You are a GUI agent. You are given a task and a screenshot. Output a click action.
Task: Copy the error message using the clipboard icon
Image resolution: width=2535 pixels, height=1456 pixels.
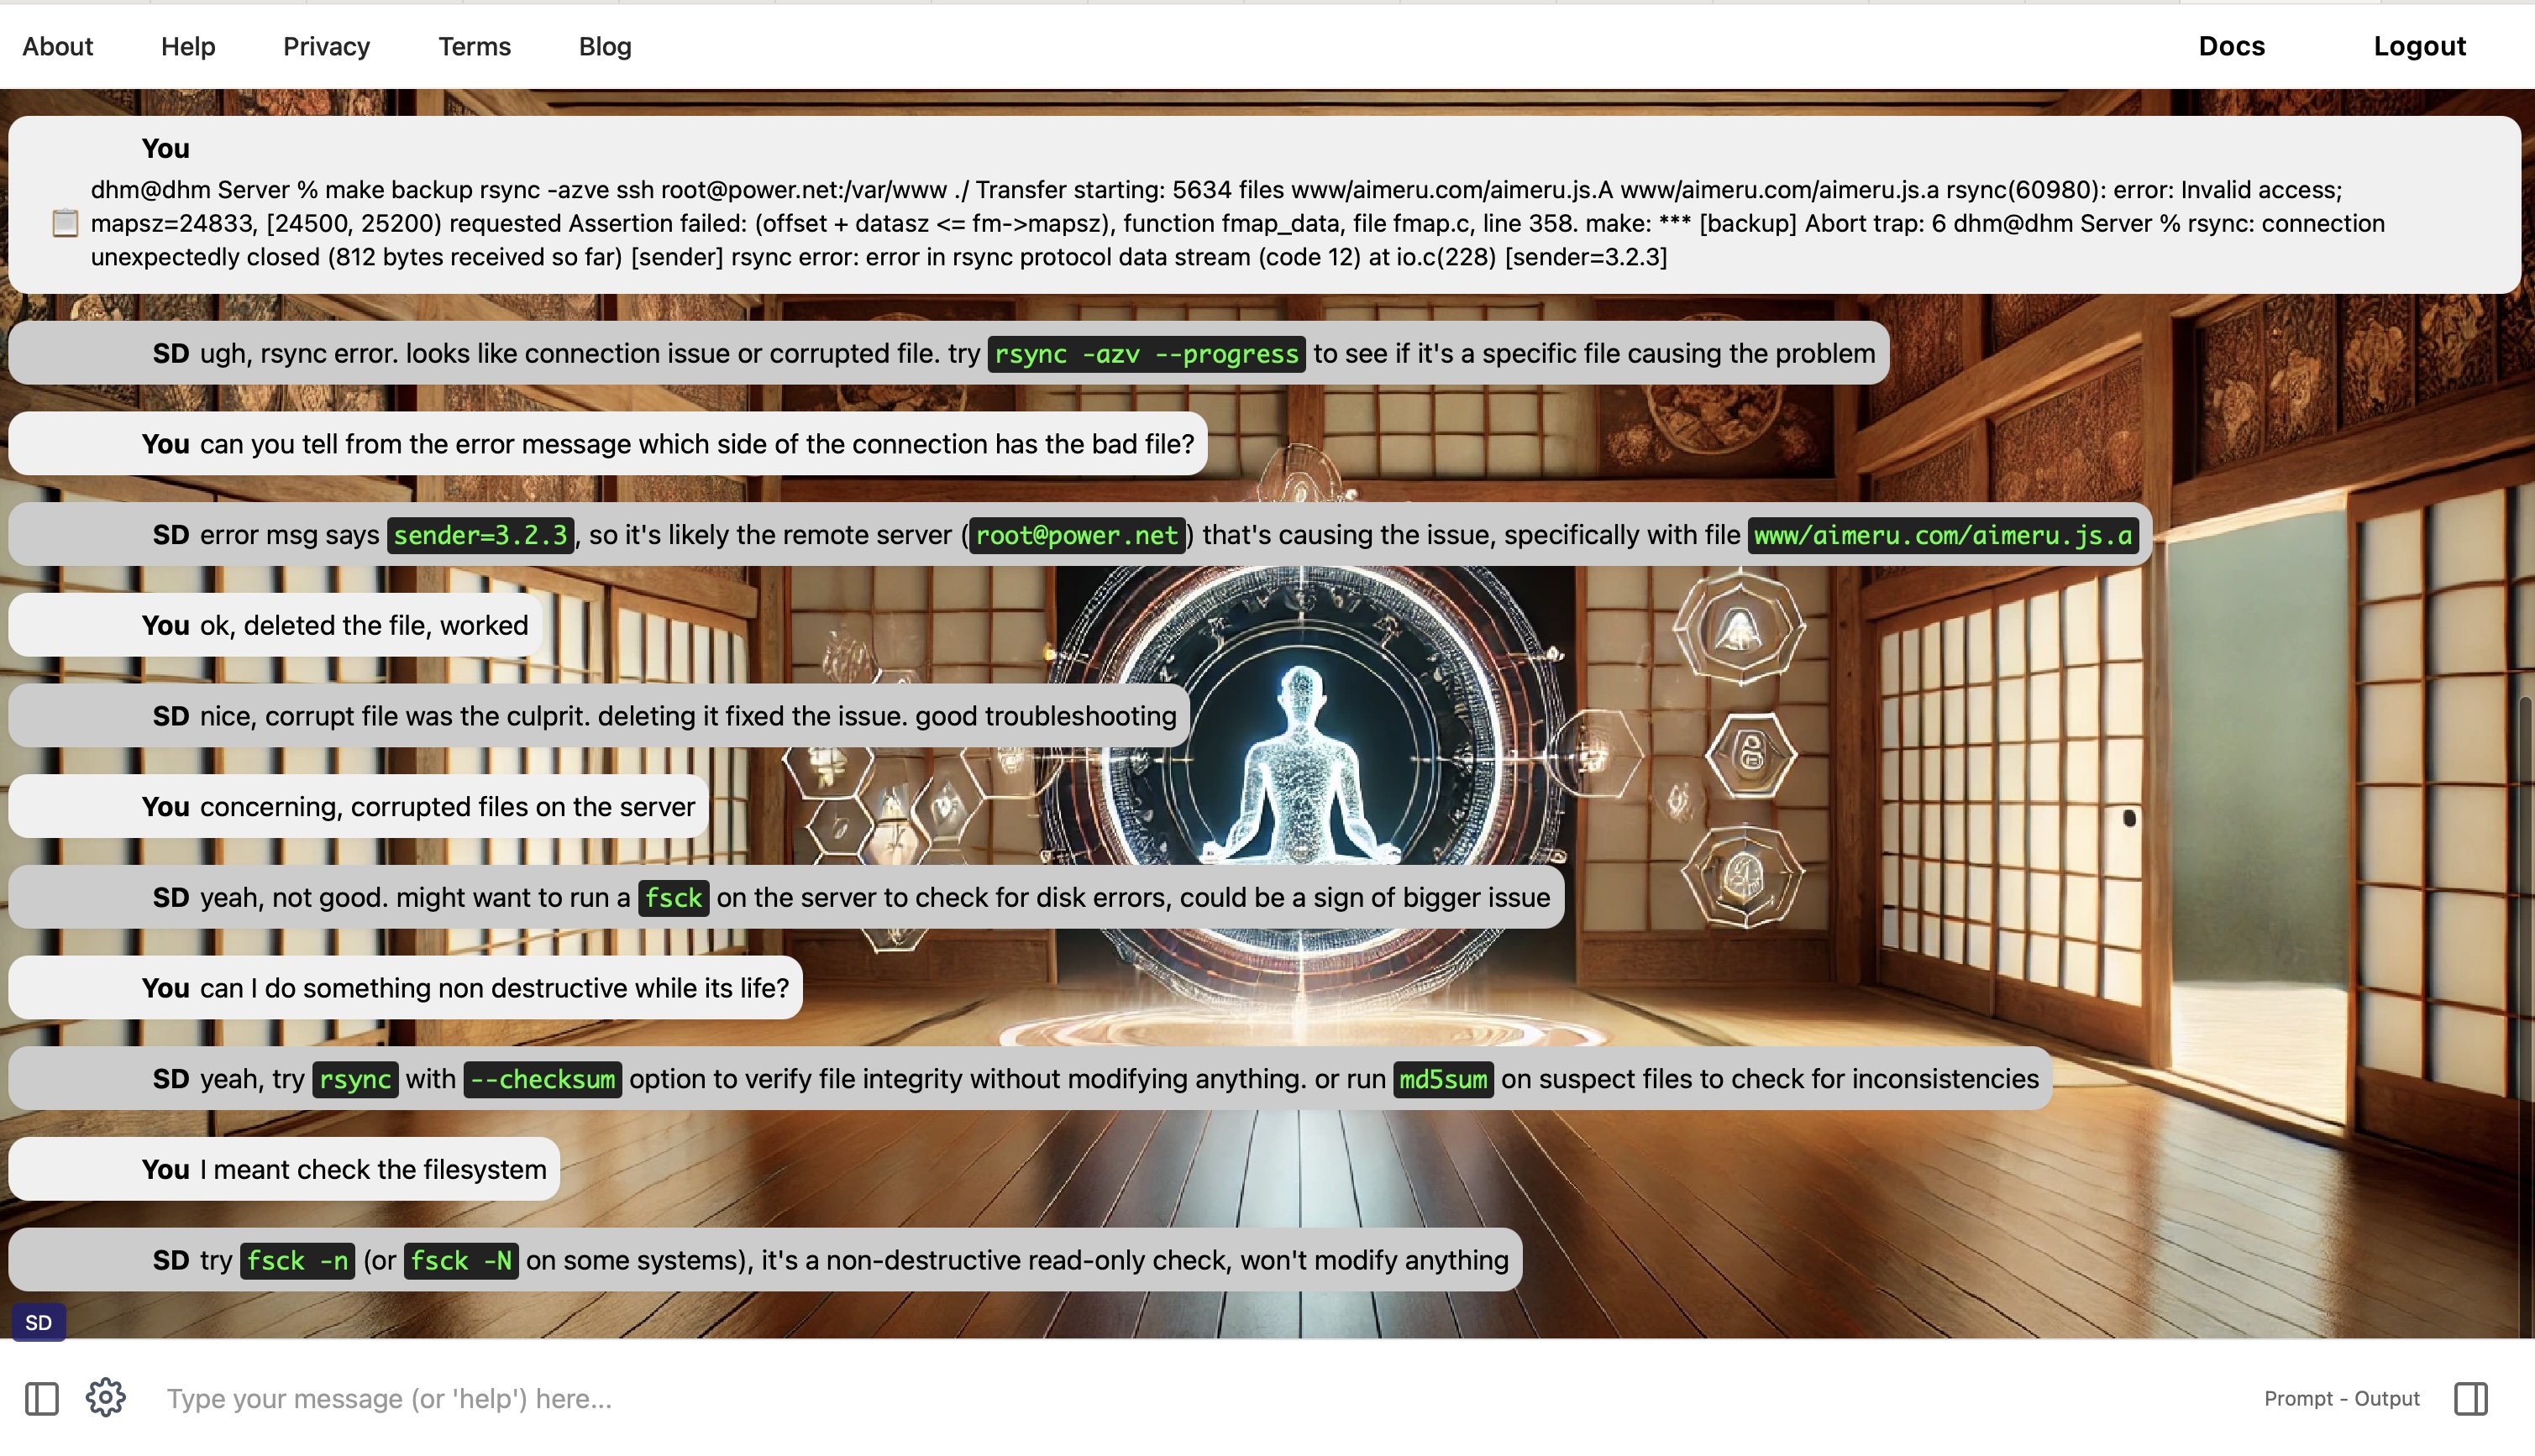(65, 222)
